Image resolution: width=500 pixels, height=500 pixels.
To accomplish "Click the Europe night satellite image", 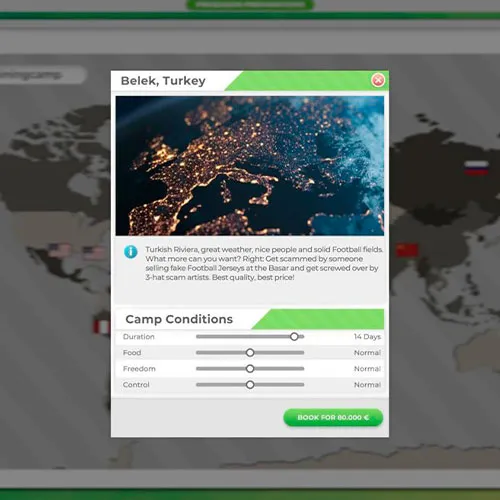I will click(250, 166).
